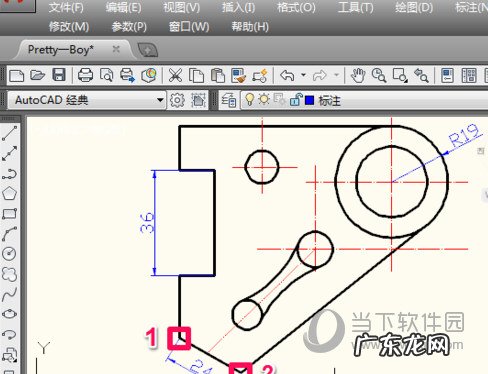Activate the Match Properties brush icon
The height and width of the screenshot is (374, 488).
239,75
